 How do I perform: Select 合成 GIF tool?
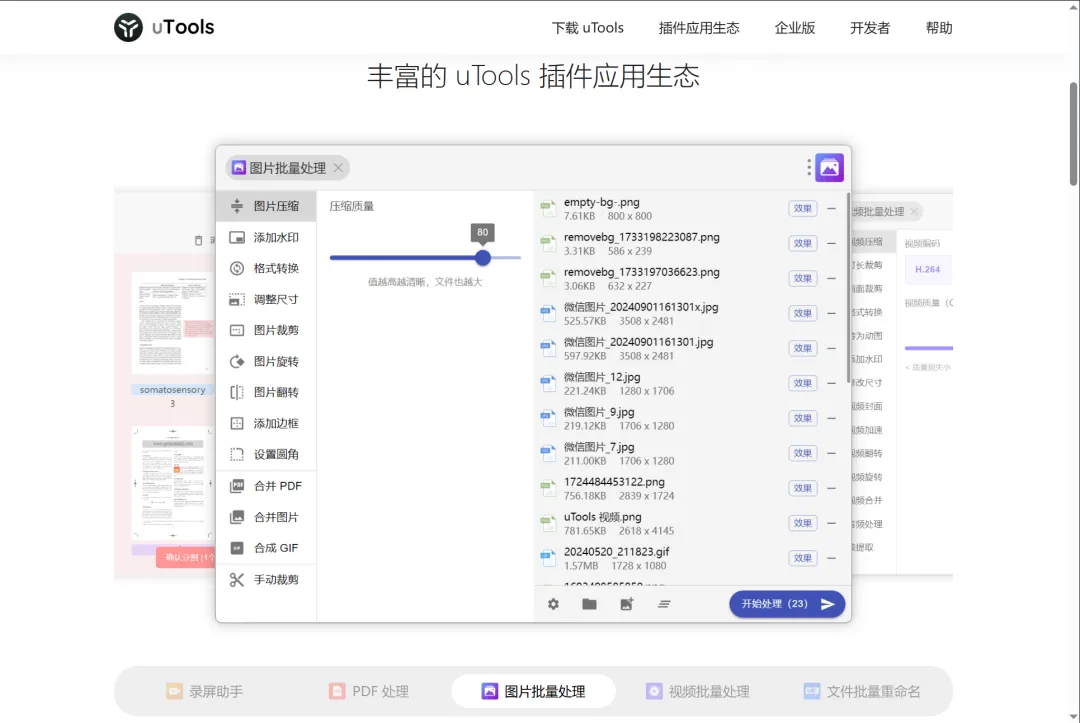[266, 548]
